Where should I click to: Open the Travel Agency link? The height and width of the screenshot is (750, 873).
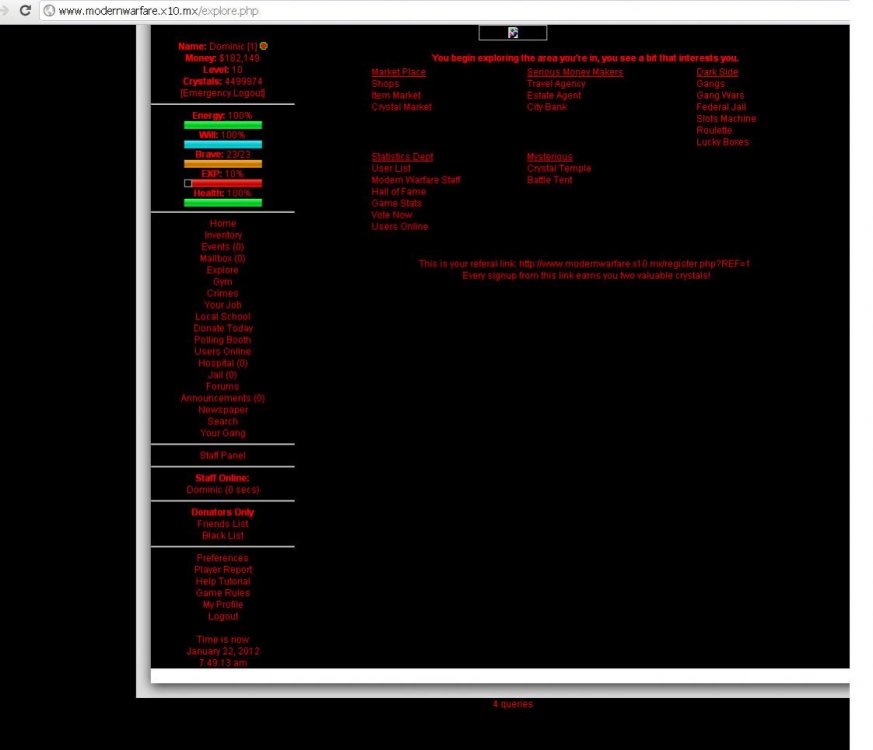click(556, 84)
